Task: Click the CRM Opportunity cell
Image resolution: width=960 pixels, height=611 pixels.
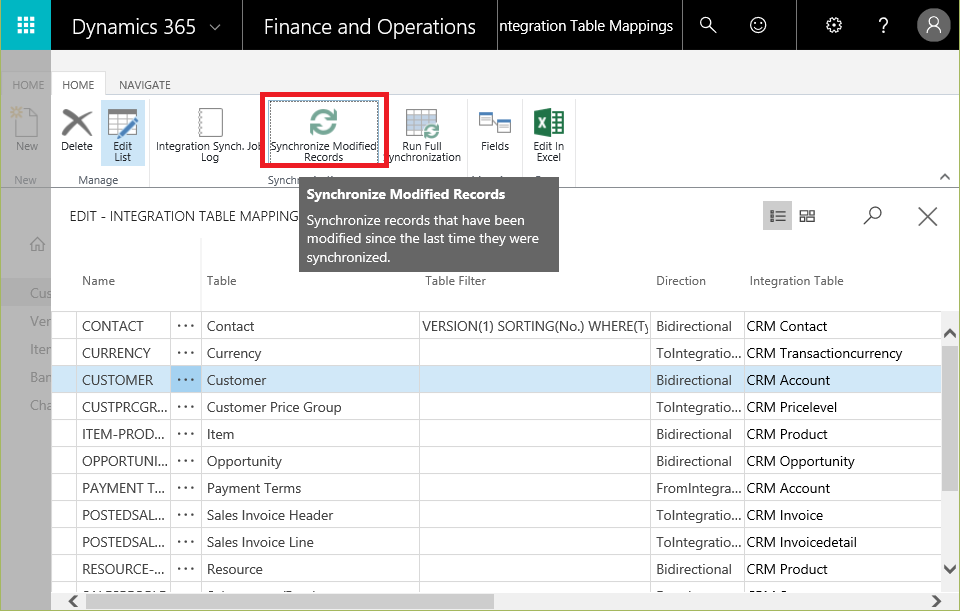Action: (842, 460)
